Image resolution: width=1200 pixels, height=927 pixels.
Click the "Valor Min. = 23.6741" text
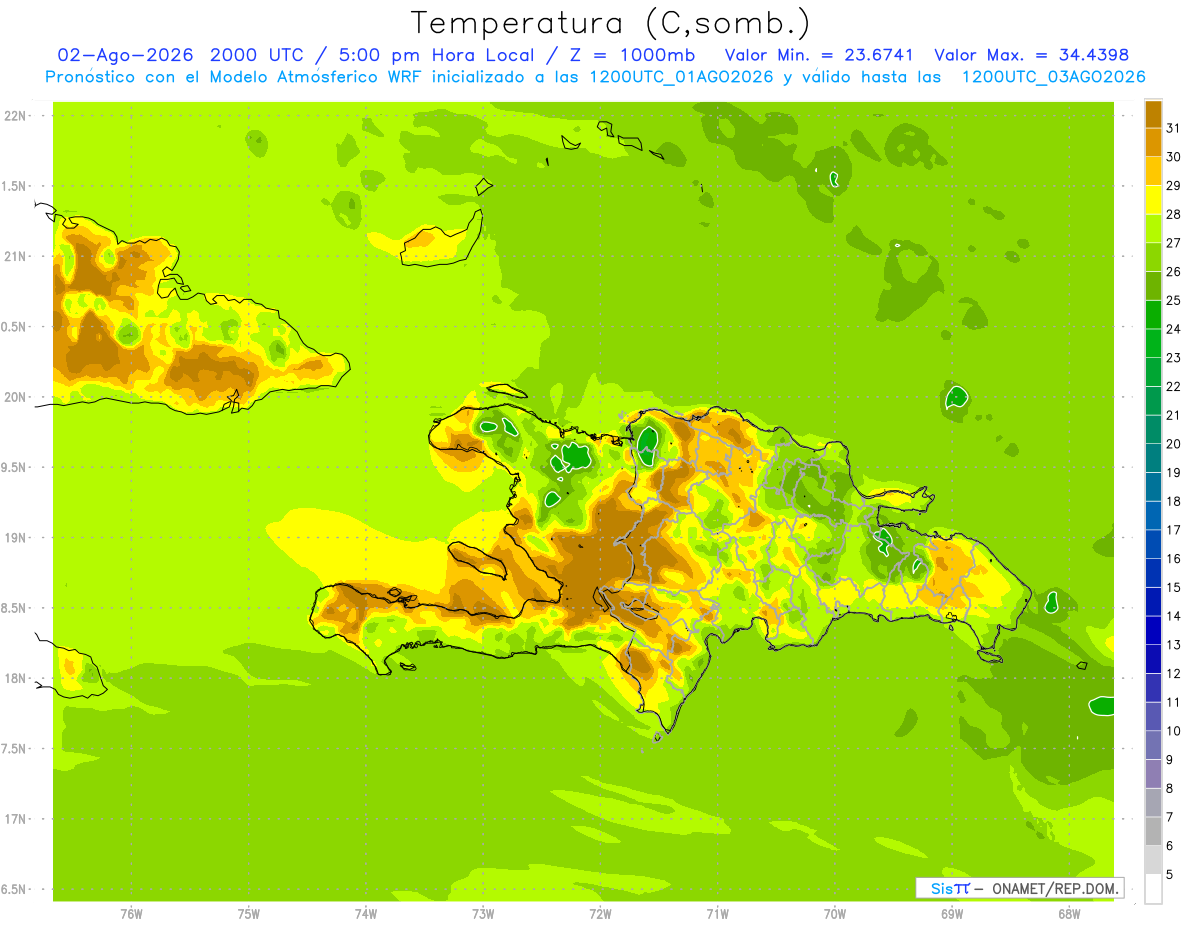click(819, 55)
